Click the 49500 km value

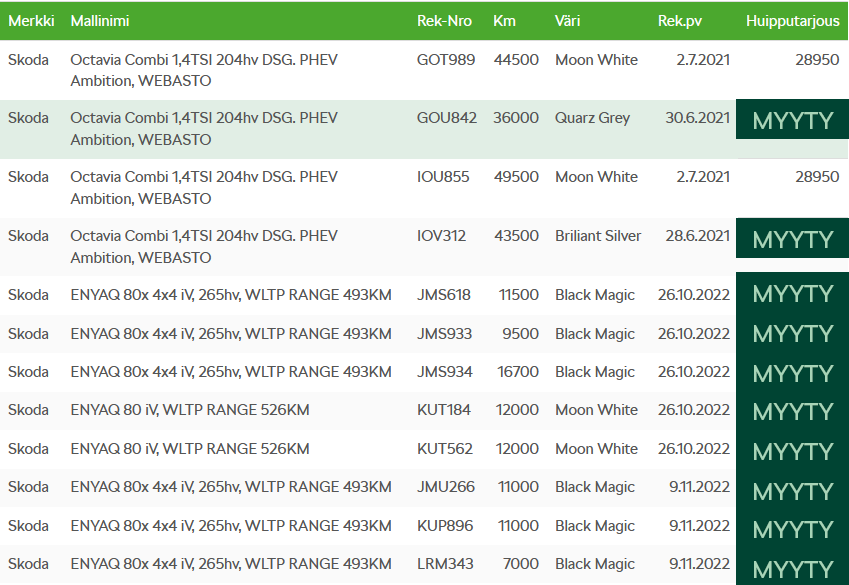(516, 177)
